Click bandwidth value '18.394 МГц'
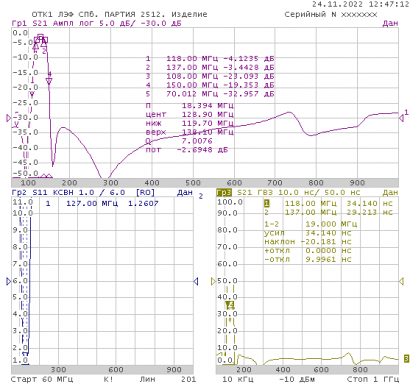Screen dimensions: 410x384 point(208,106)
